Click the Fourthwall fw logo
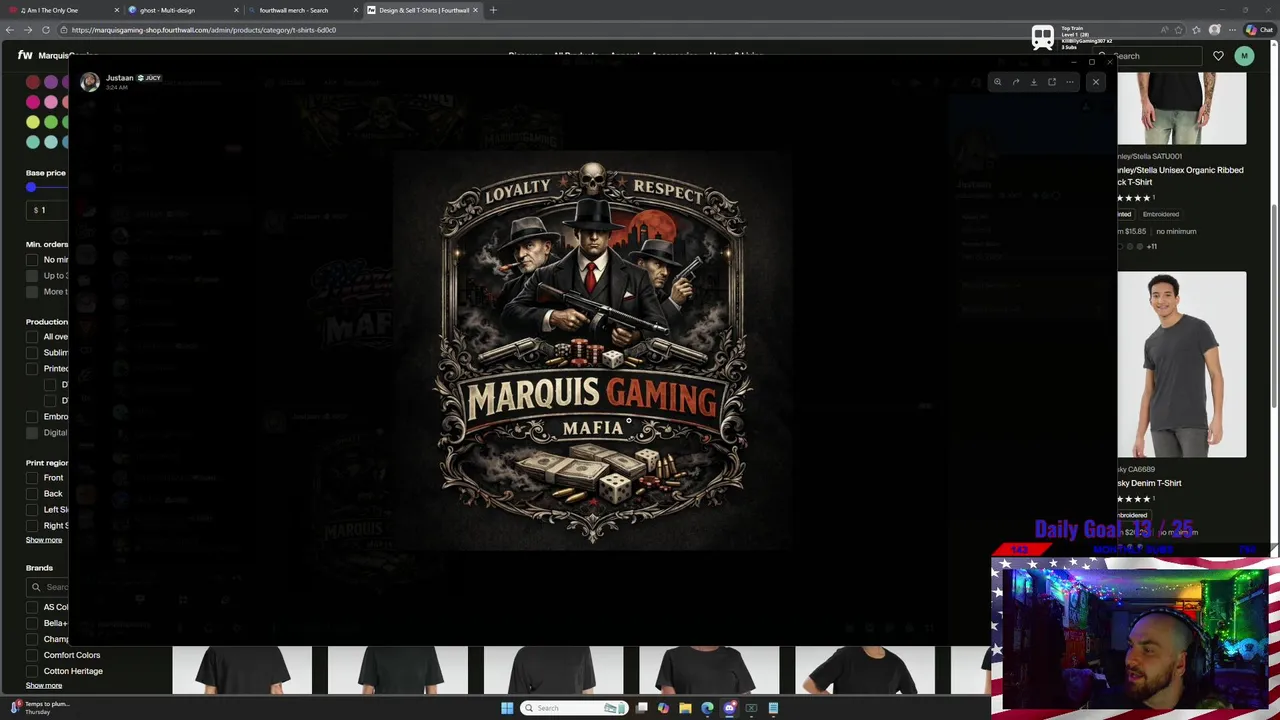 25,55
